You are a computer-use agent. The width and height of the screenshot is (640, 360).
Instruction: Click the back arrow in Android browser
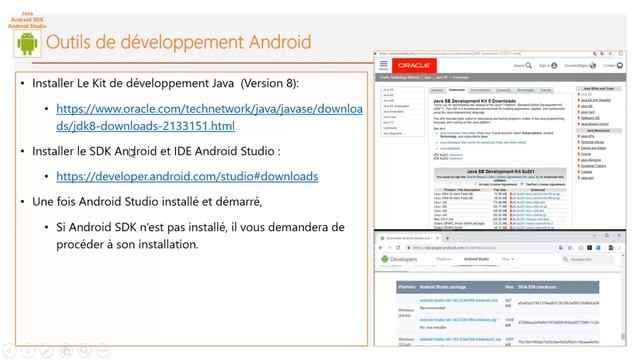pyautogui.click(x=381, y=248)
